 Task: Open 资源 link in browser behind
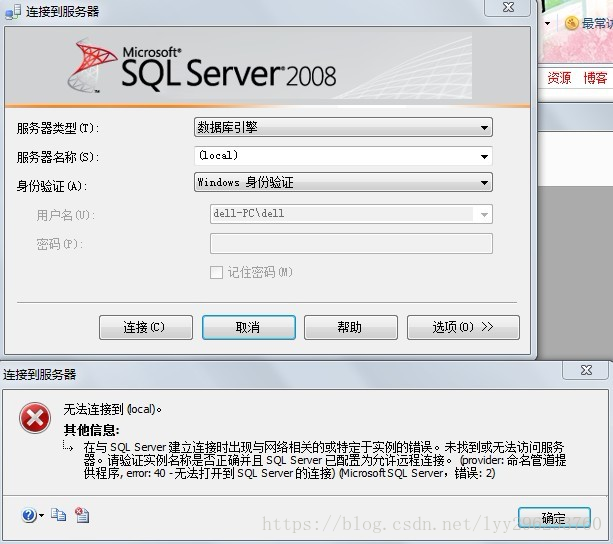click(x=559, y=78)
